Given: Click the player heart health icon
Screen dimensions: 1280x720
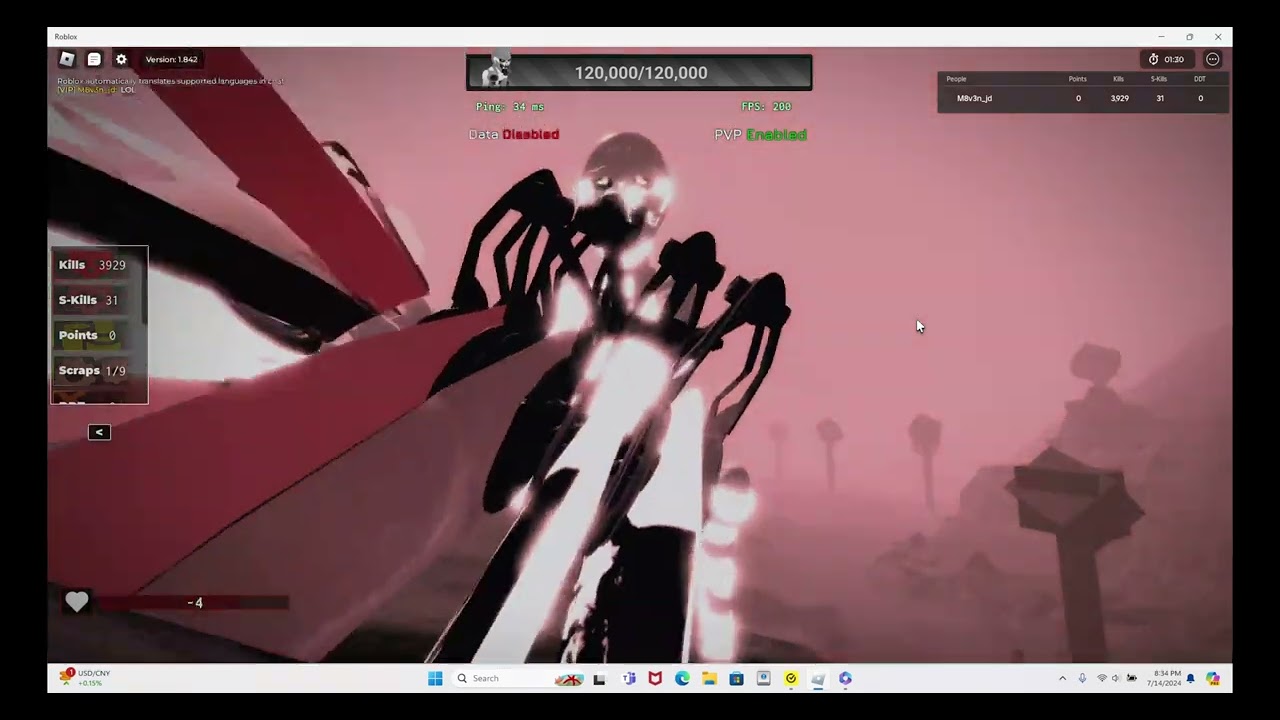Looking at the screenshot, I should [x=77, y=601].
